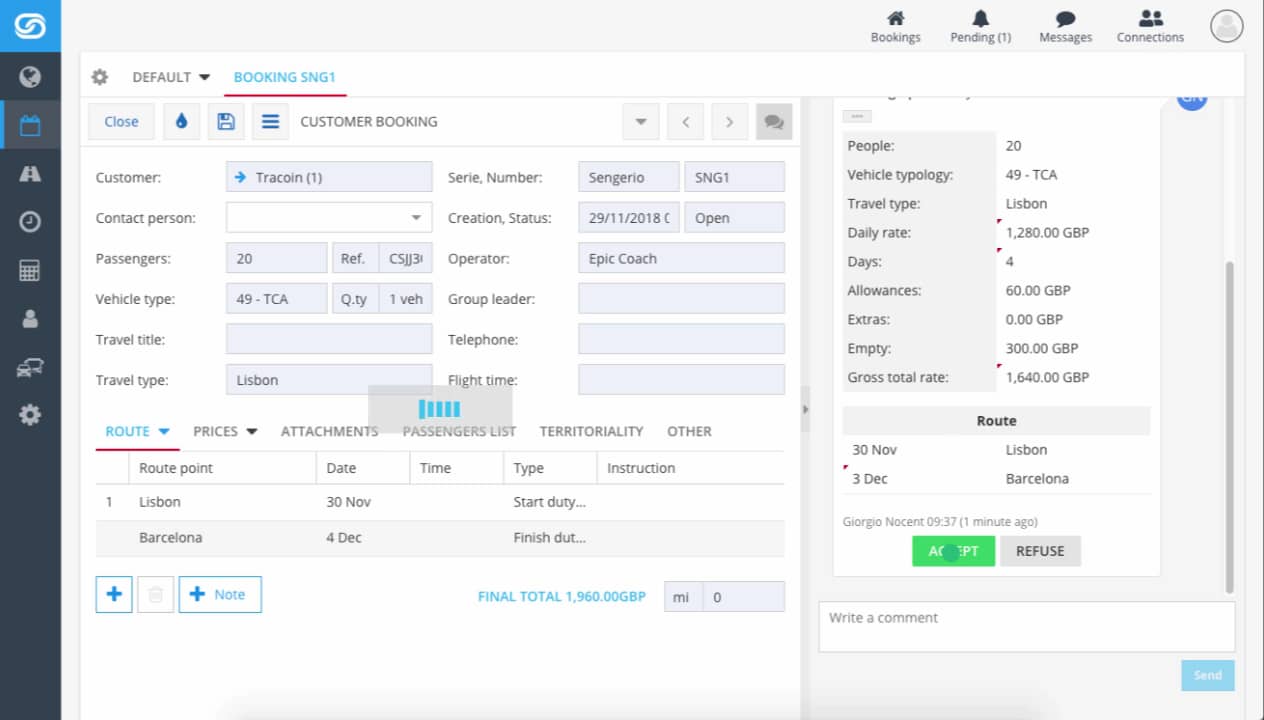
Task: Open the road icon in sidebar
Action: point(30,174)
